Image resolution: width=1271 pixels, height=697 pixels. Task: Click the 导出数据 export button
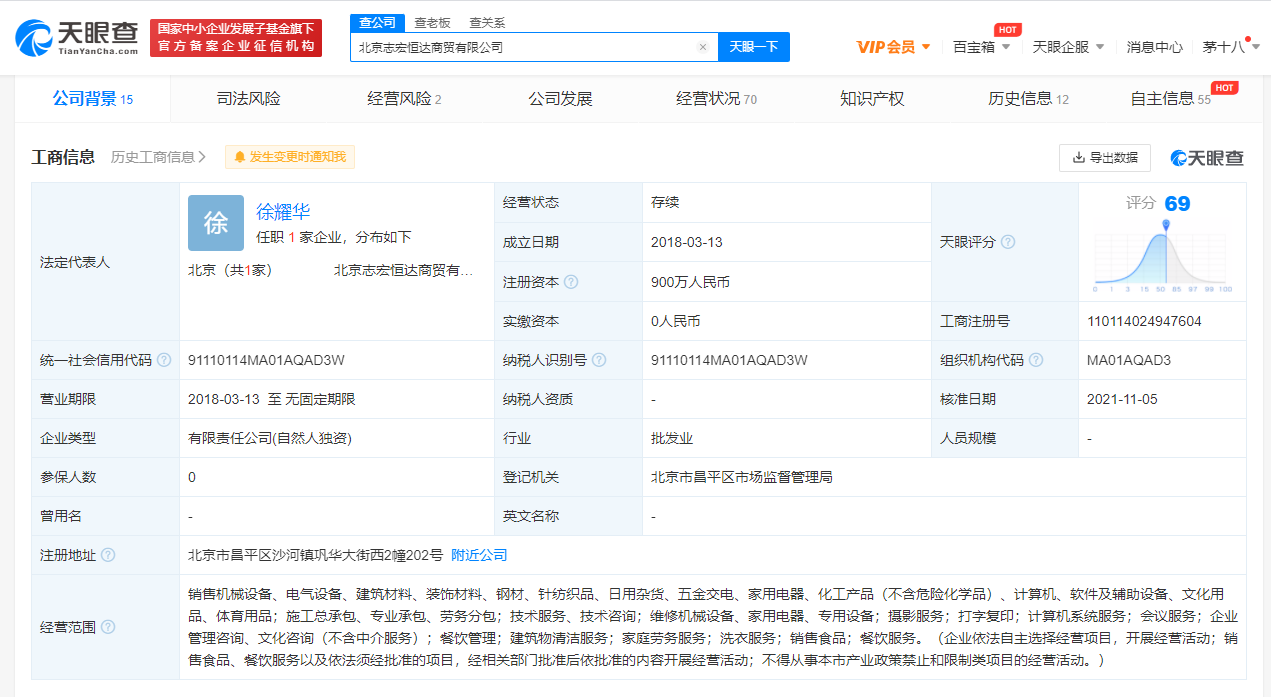pos(1105,158)
